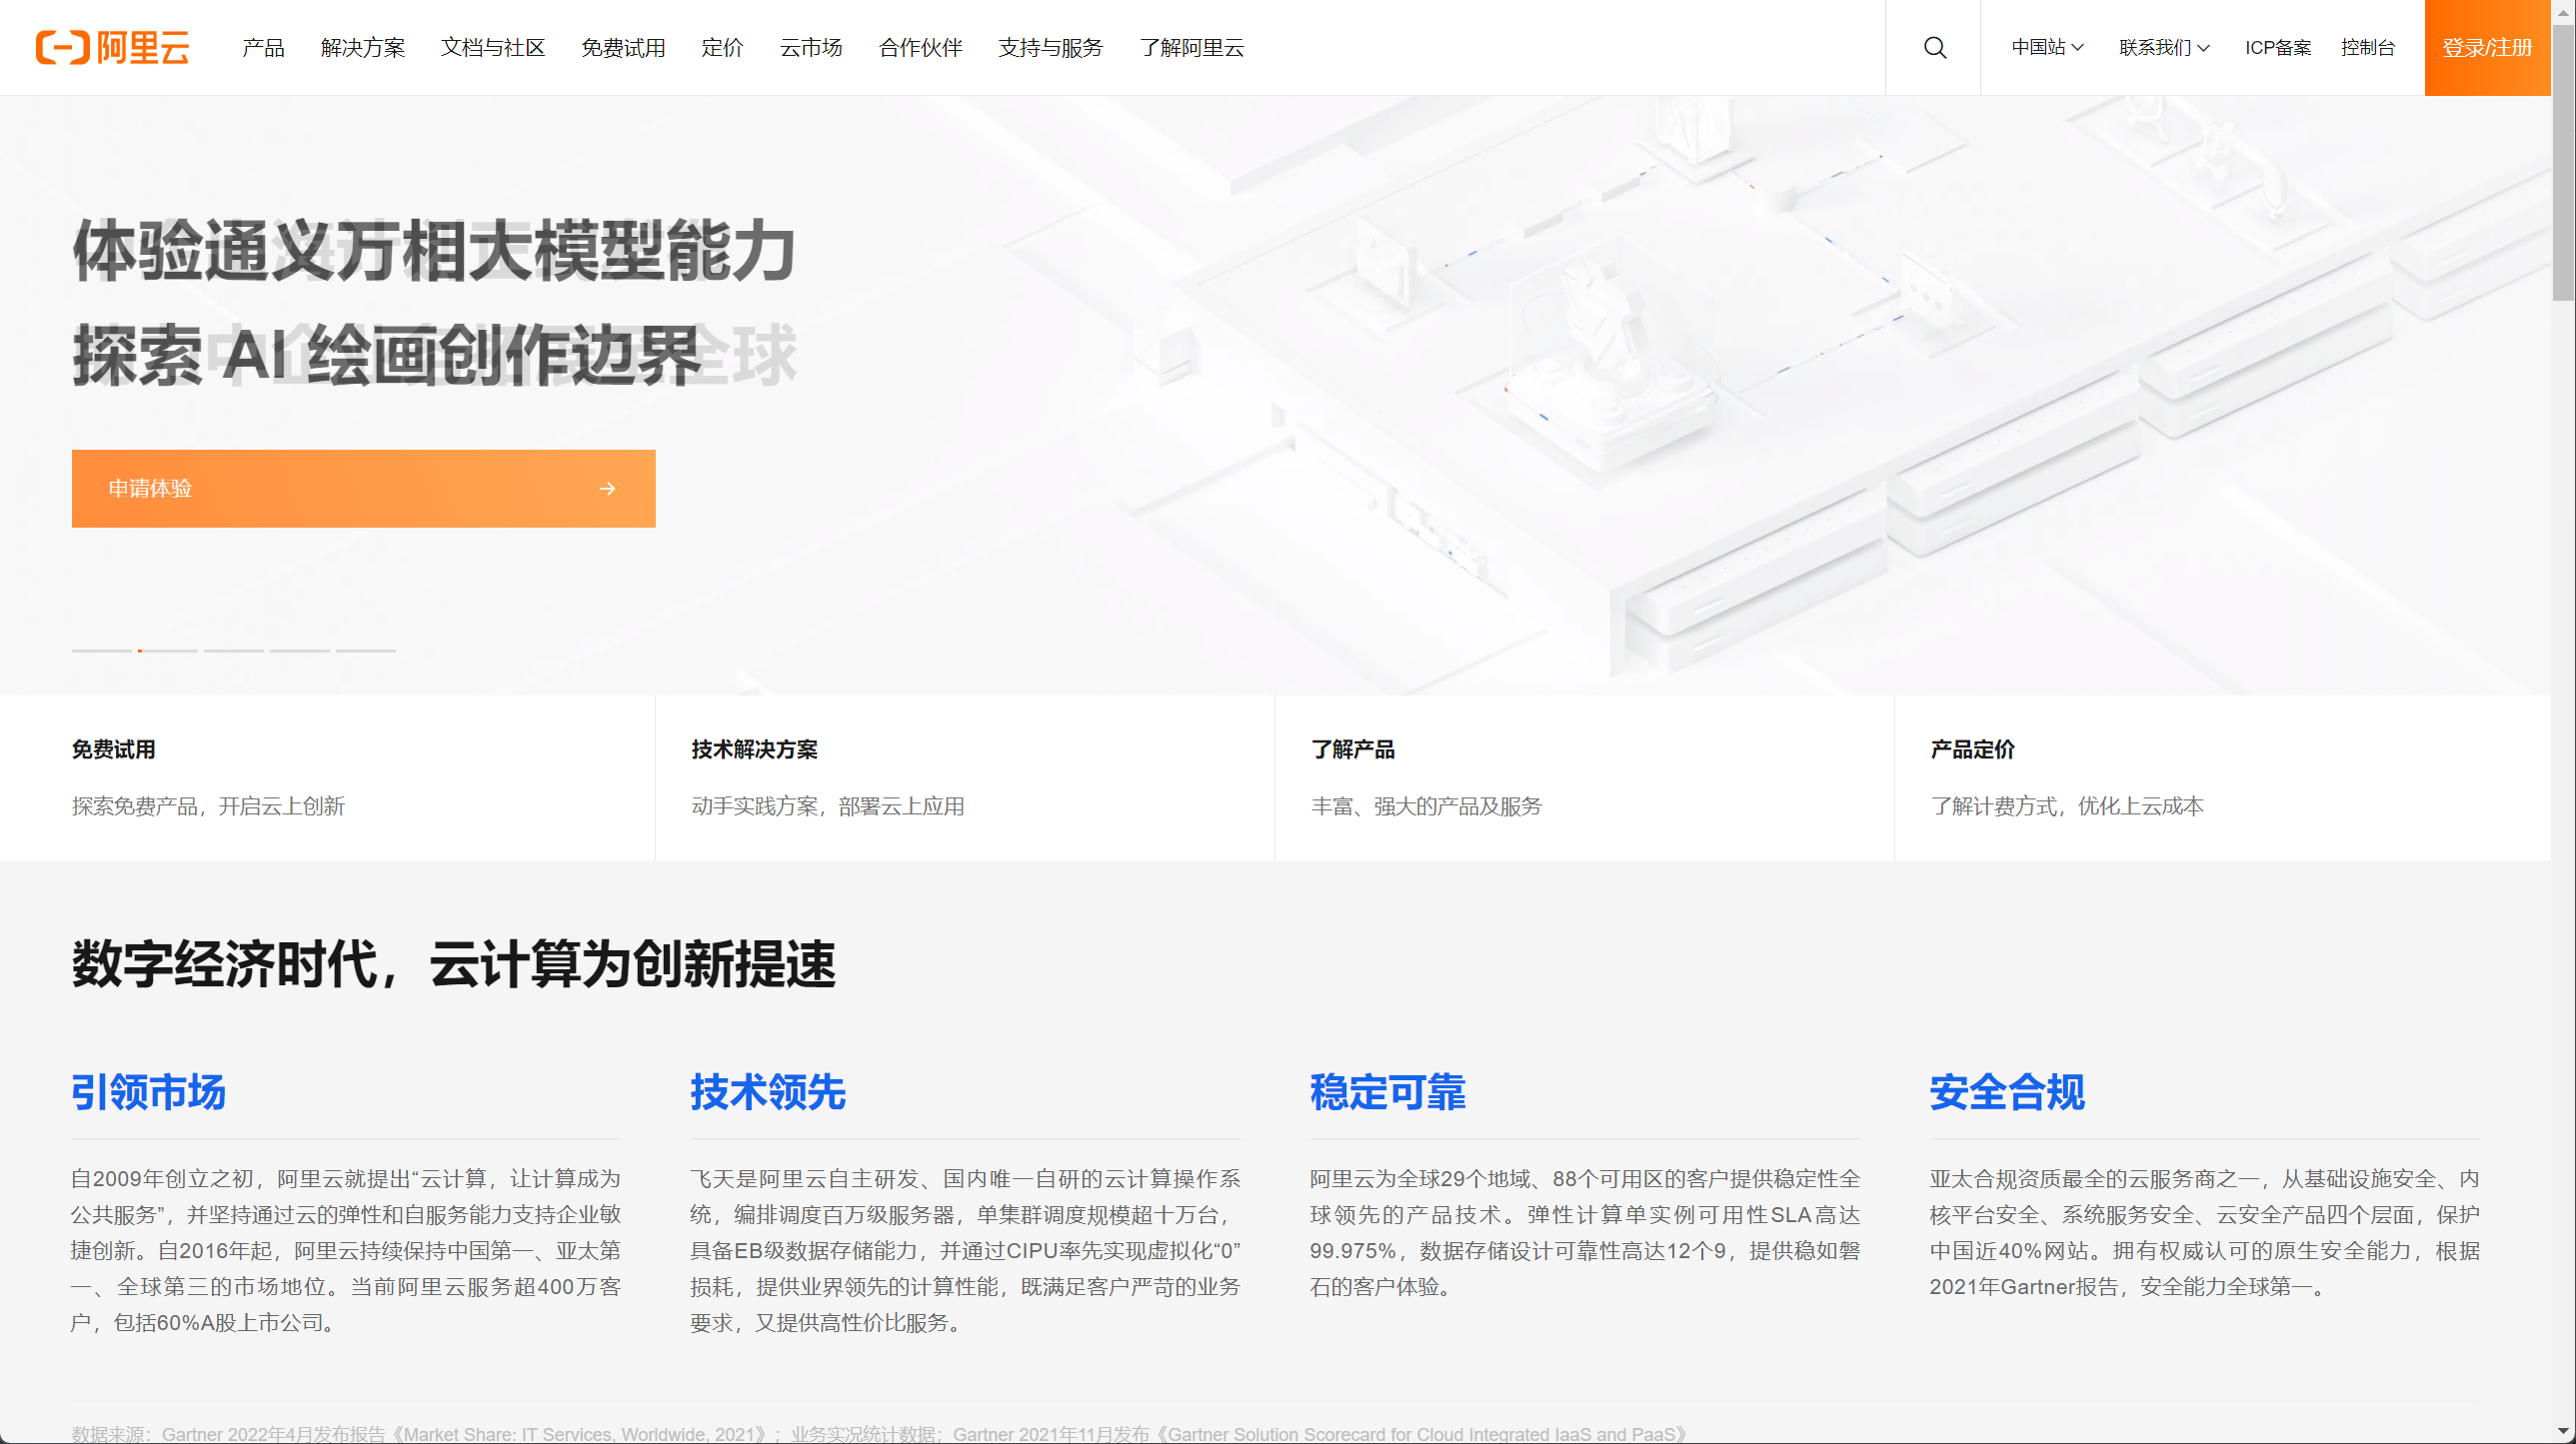Click the Alibaba Cloud logo
This screenshot has width=2576, height=1444.
(112, 47)
